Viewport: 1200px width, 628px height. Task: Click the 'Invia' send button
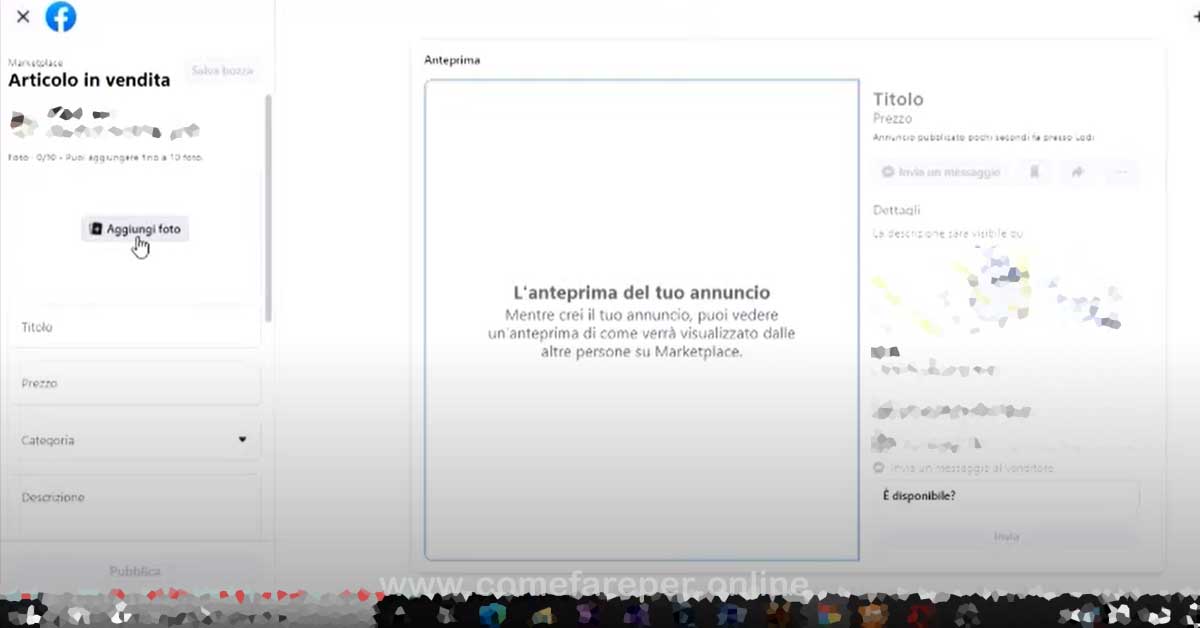coord(1007,536)
